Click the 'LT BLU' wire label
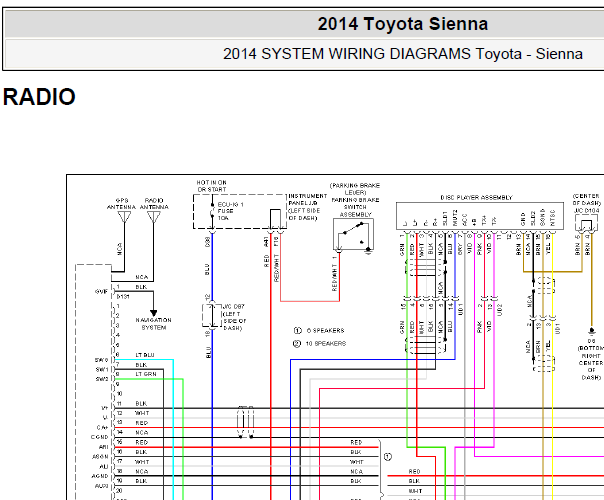The image size is (604, 500). tap(145, 355)
